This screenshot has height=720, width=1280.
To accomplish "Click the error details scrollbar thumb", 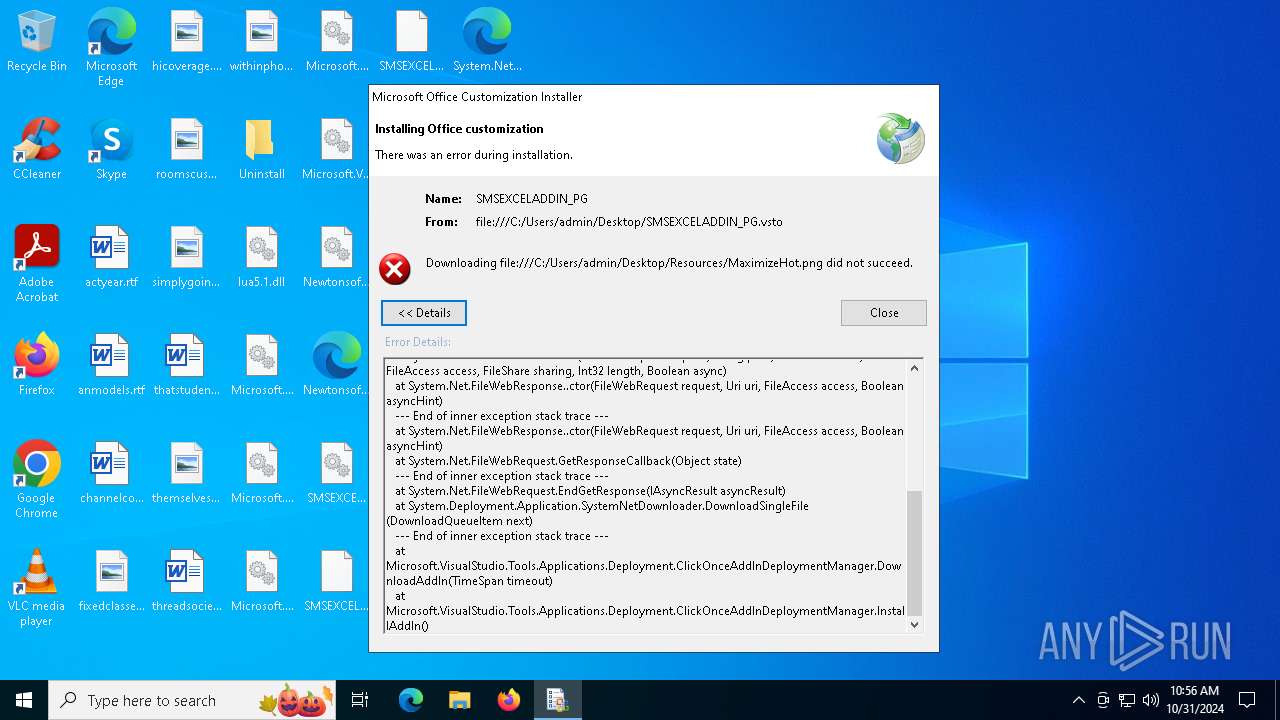I will point(914,553).
